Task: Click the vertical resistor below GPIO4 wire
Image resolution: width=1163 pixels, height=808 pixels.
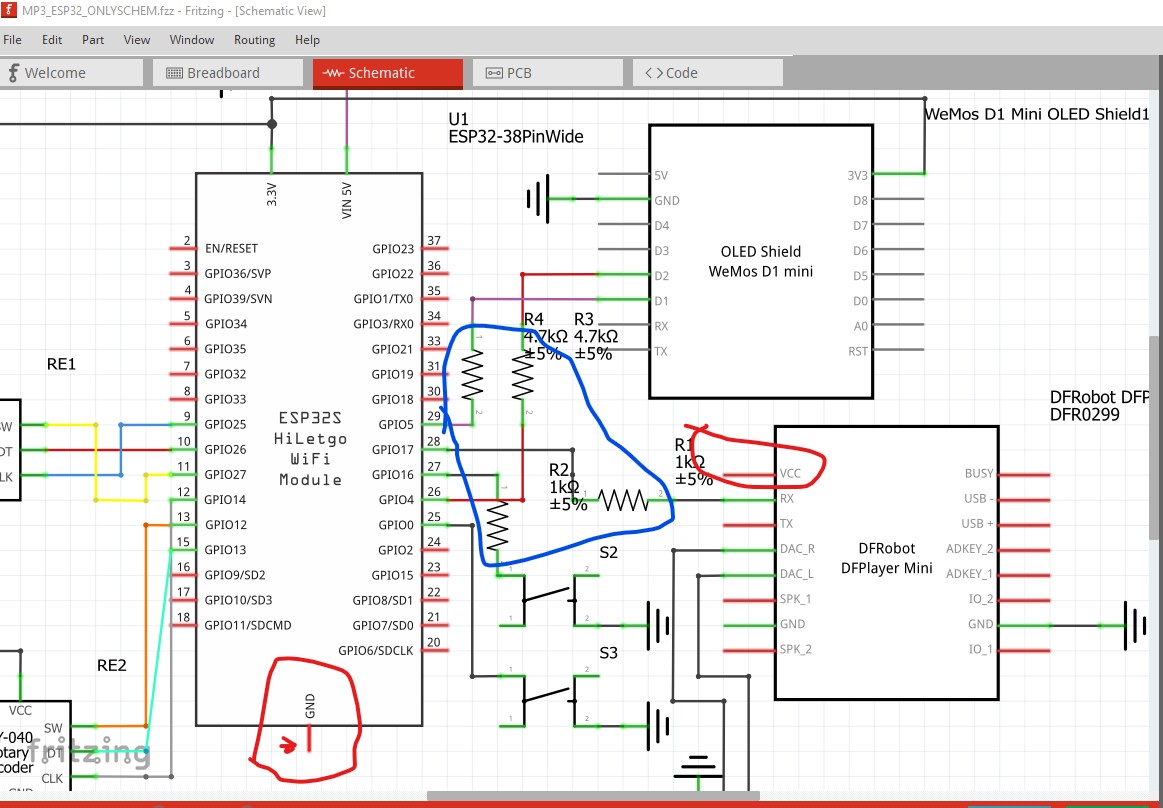Action: 498,523
